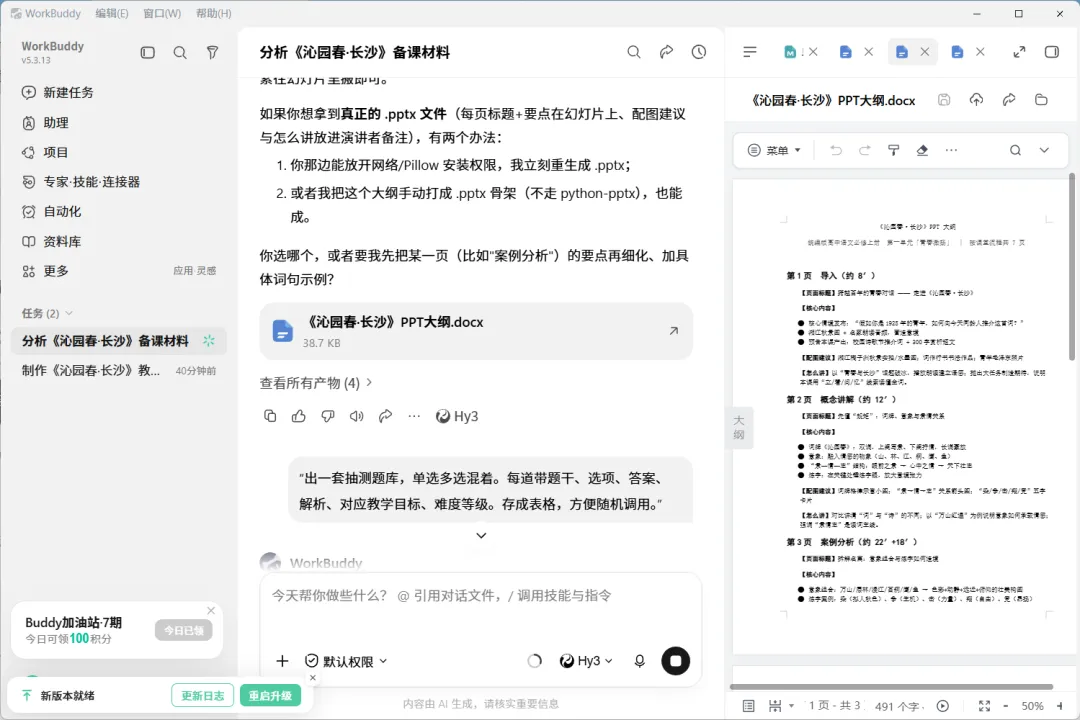Expand the document toolbar chevron
This screenshot has height=720, width=1080.
tap(1044, 150)
